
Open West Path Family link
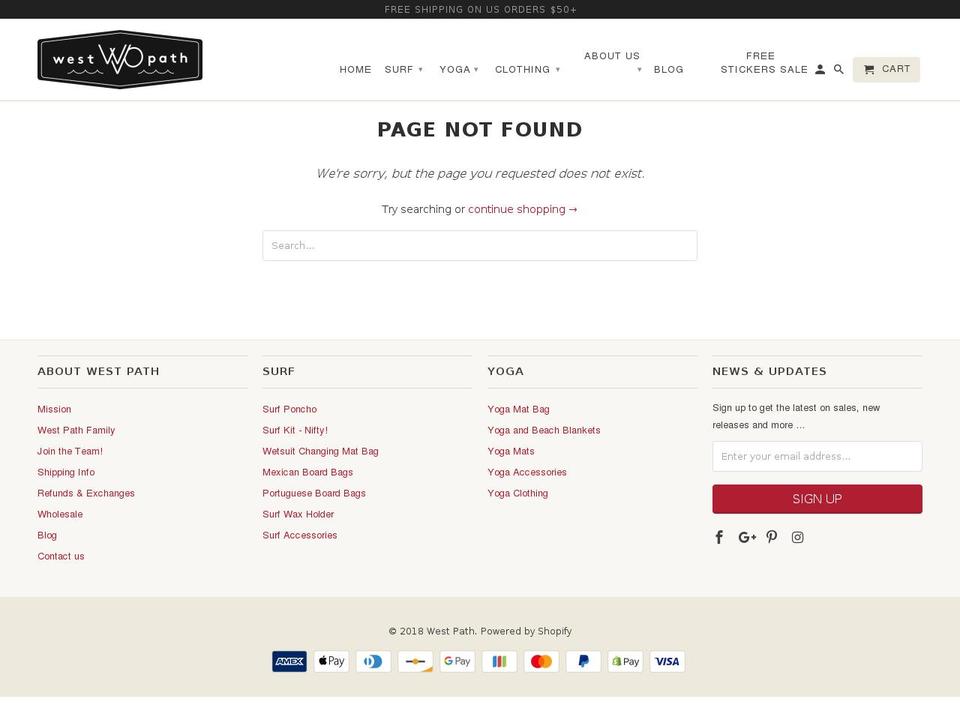76,430
